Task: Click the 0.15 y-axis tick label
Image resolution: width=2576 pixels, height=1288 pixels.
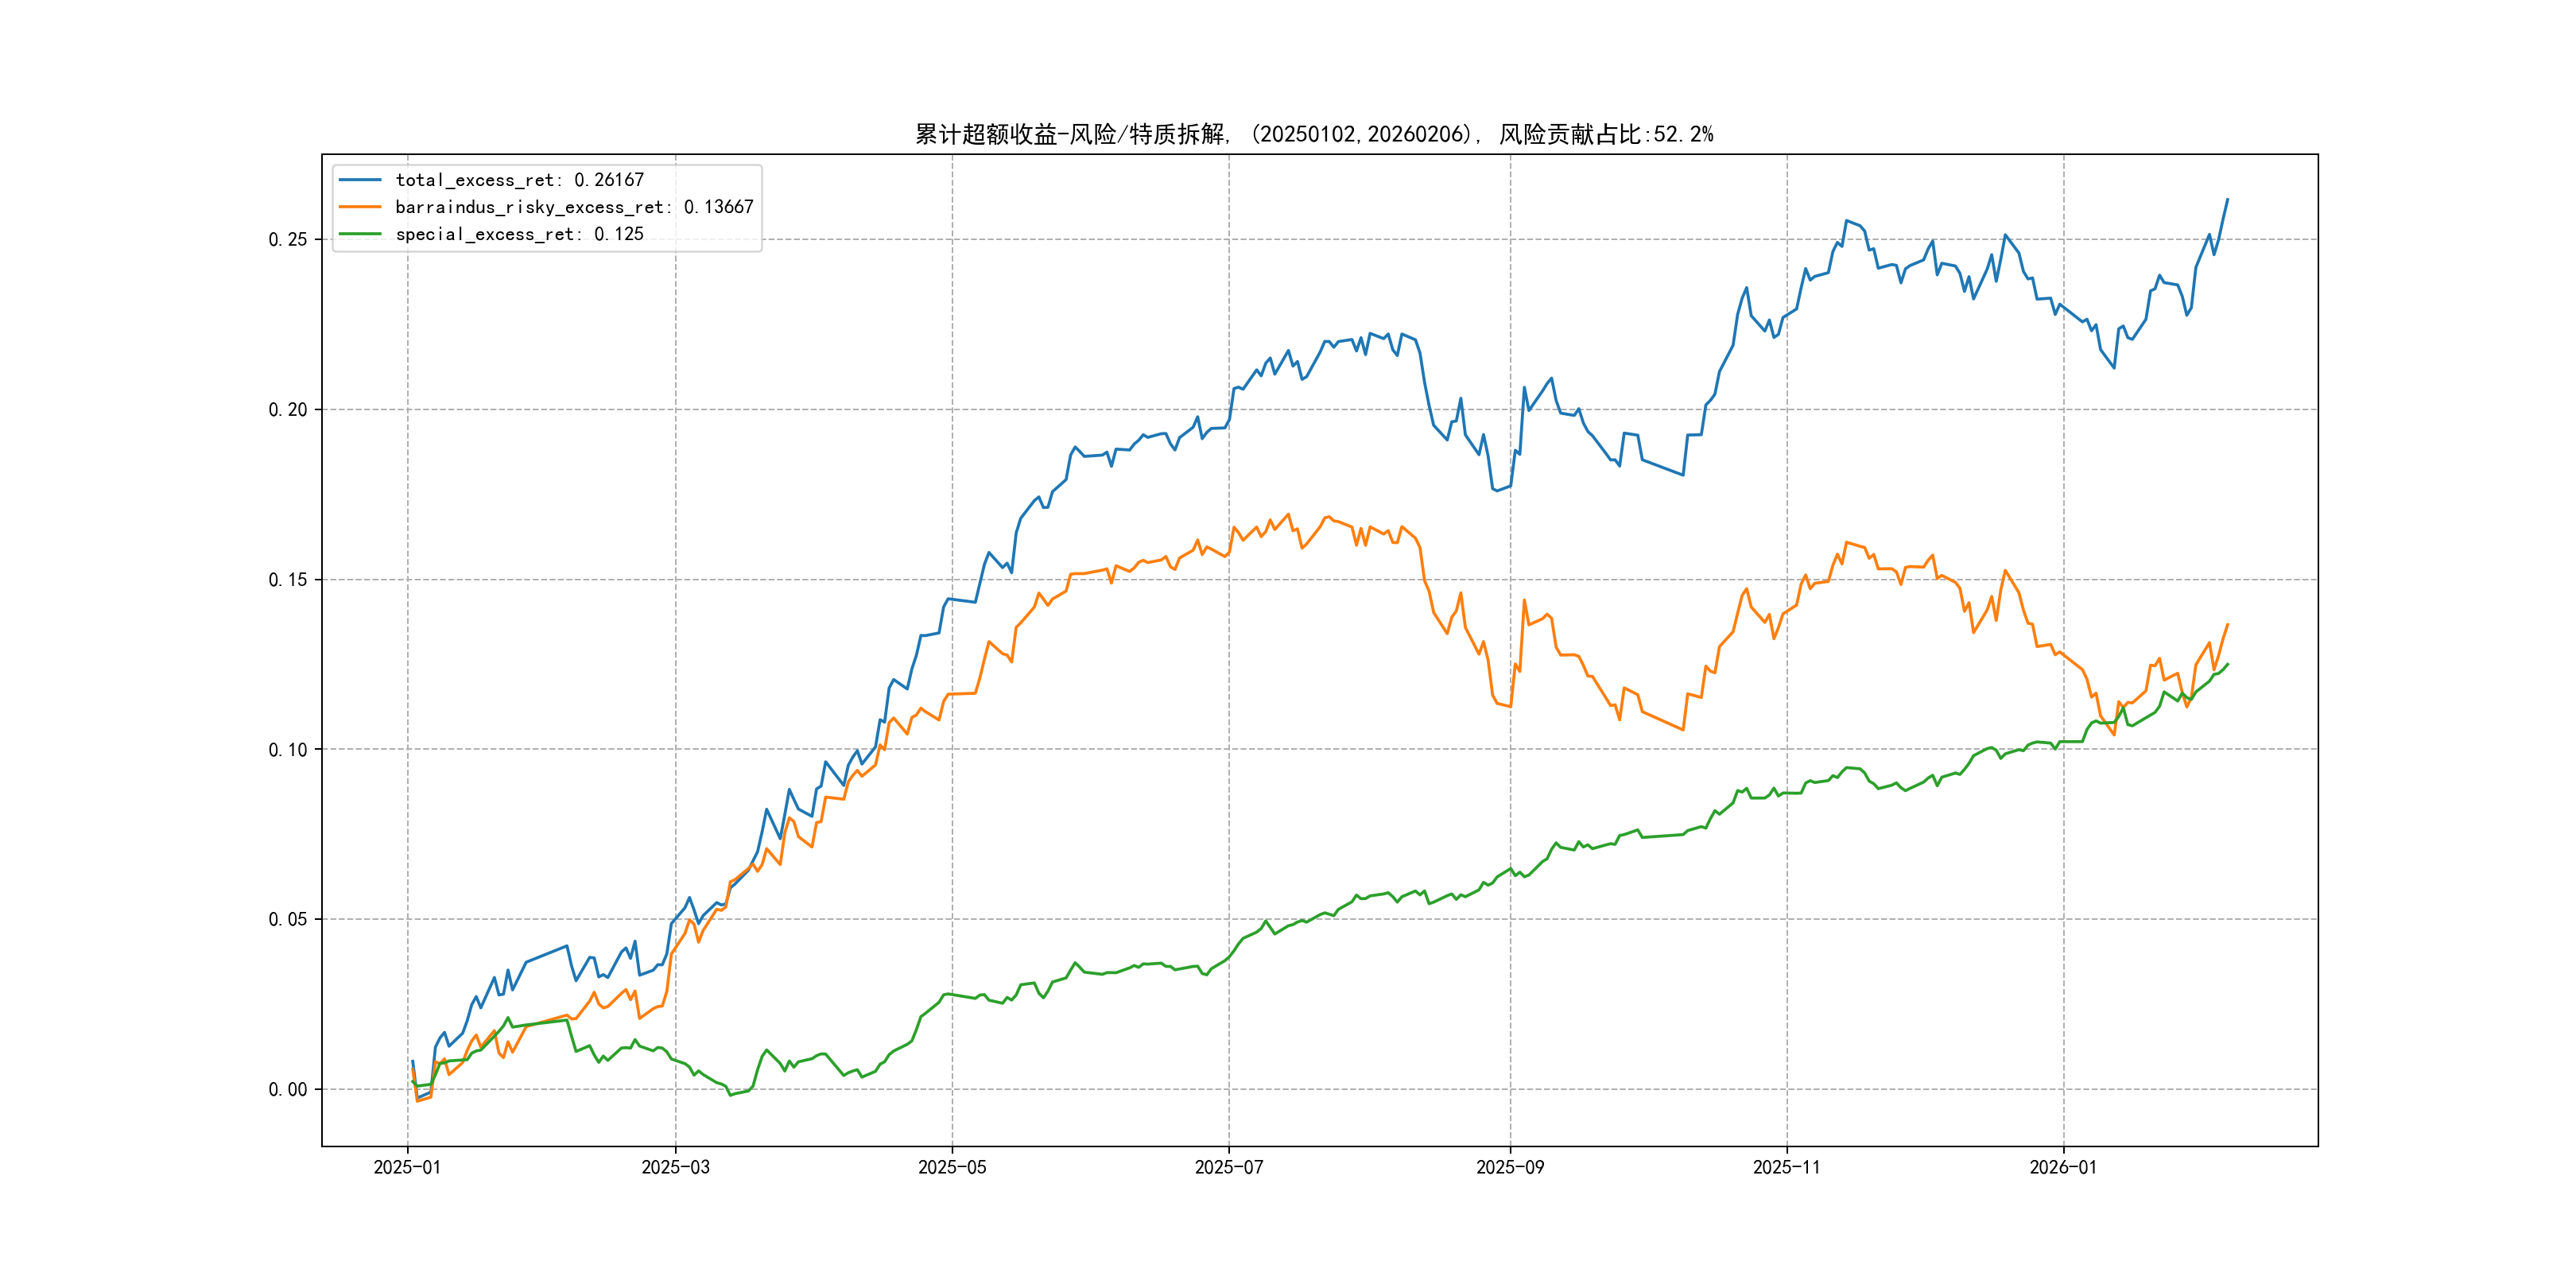Action: 288,579
